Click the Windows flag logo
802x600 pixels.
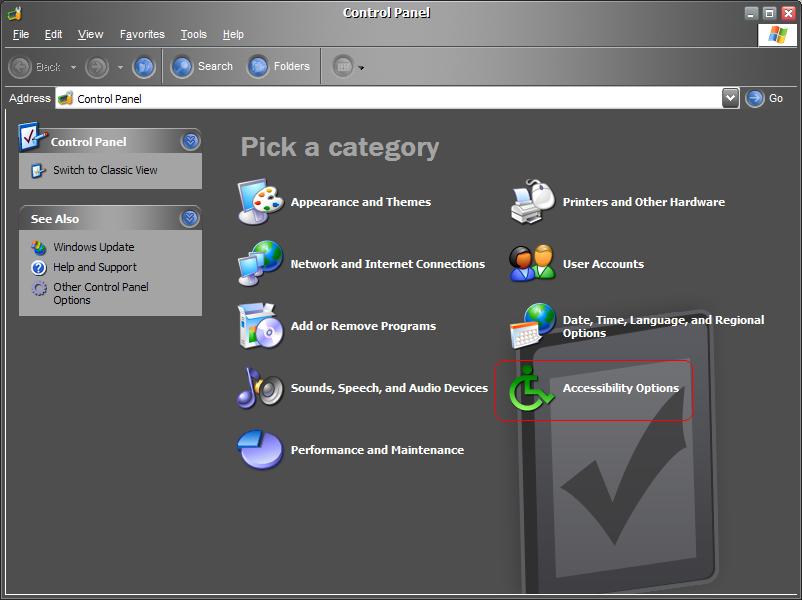777,35
